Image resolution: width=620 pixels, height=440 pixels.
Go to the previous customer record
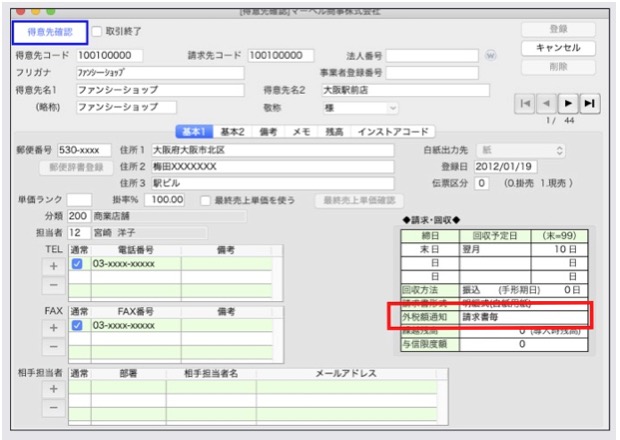click(x=546, y=103)
